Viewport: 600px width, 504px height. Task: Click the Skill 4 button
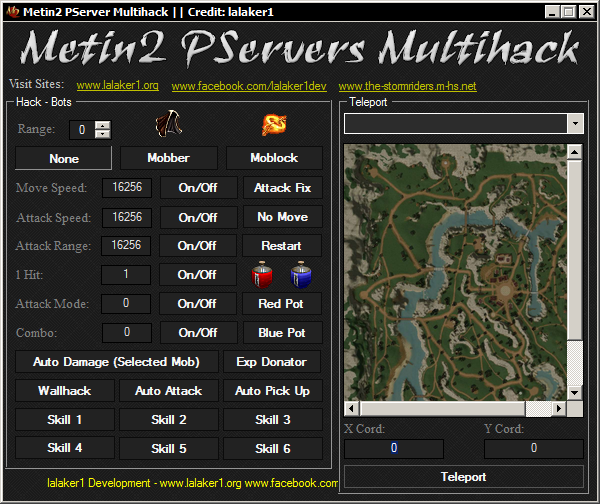pyautogui.click(x=65, y=448)
